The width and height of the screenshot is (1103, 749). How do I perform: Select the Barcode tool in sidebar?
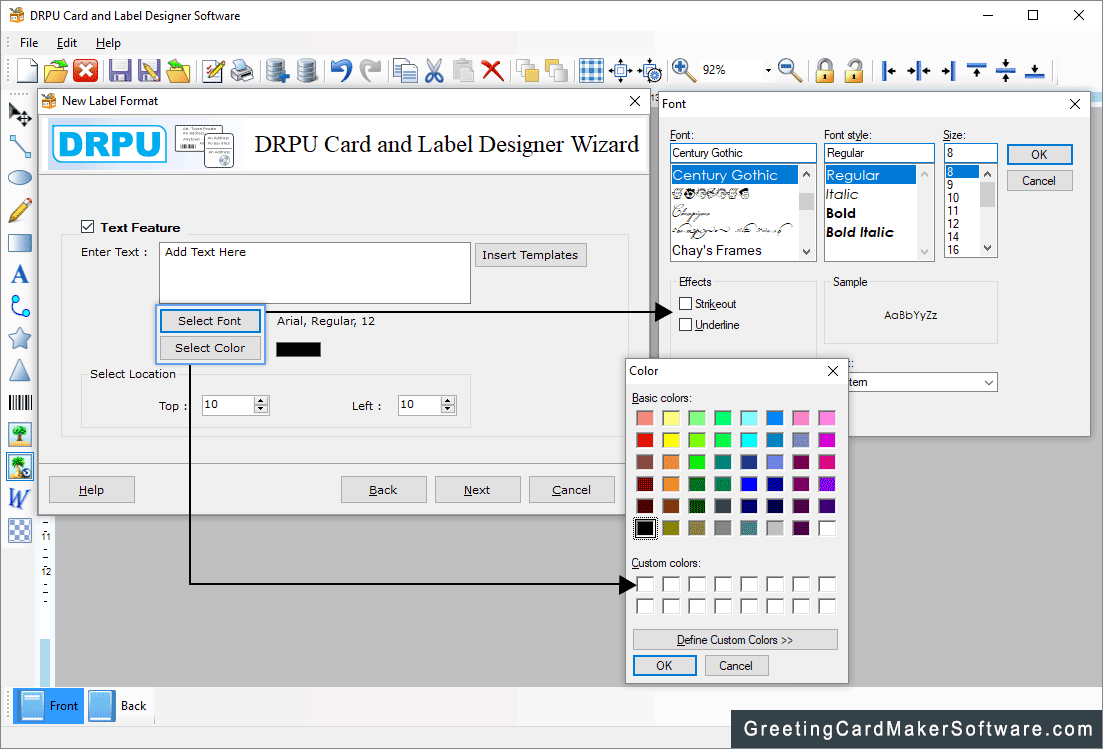[20, 402]
